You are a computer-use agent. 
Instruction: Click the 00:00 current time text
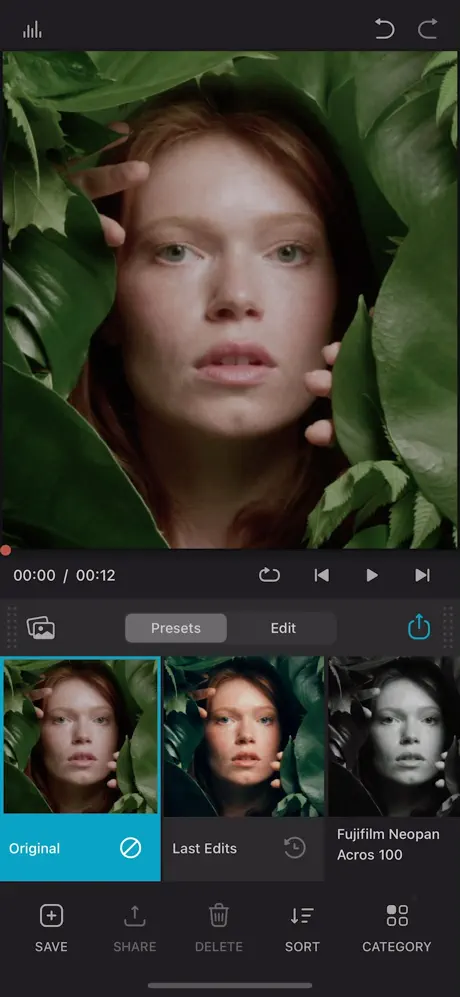34,575
